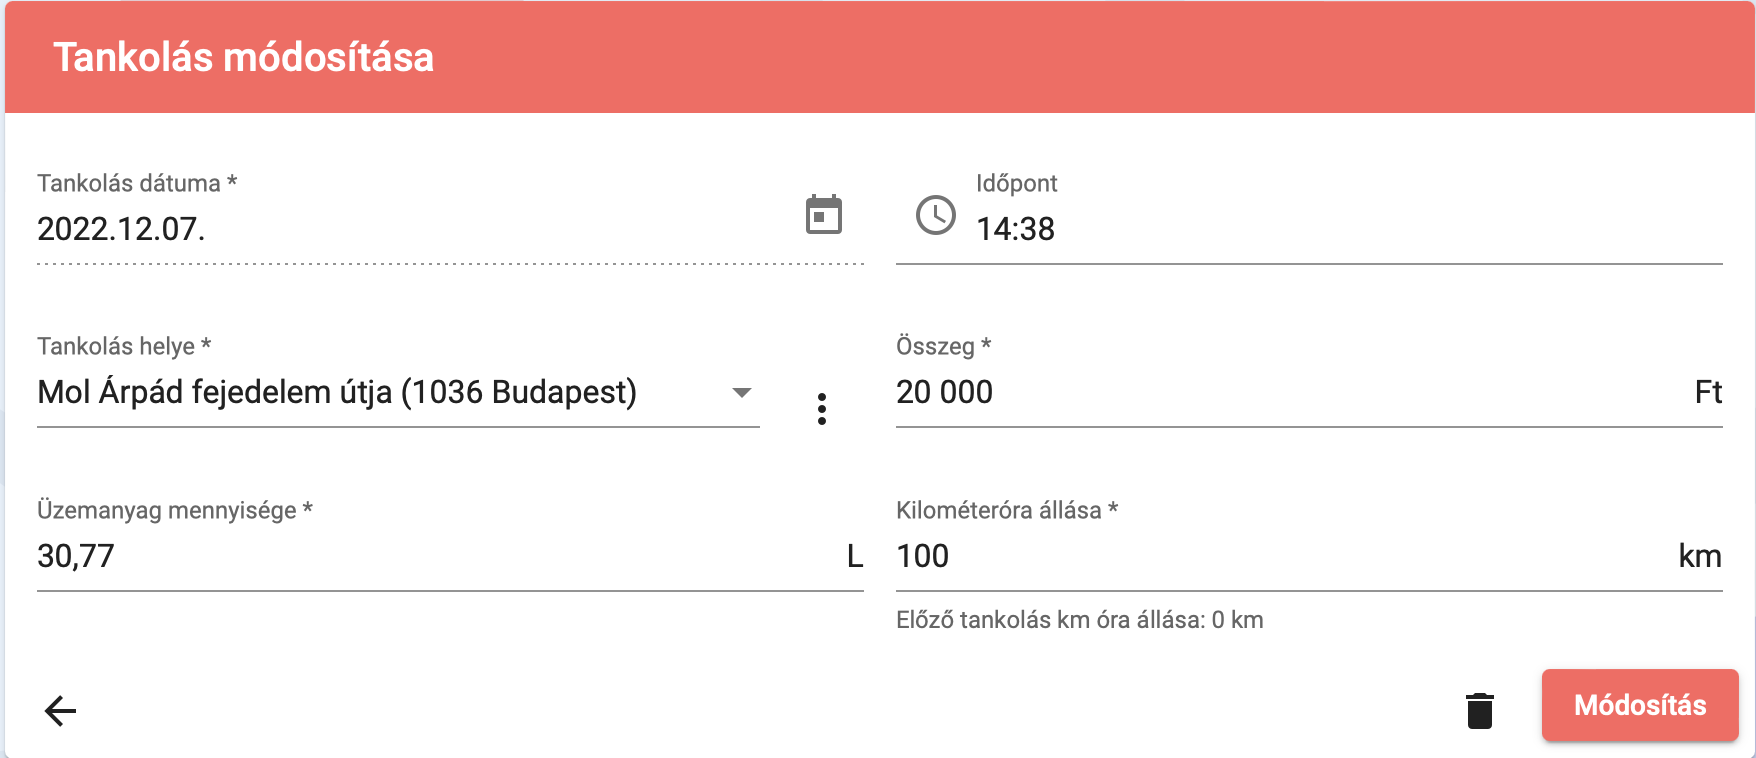Screen dimensions: 1756x758
Task: Delete the refueling with the trash icon
Action: pos(1480,710)
